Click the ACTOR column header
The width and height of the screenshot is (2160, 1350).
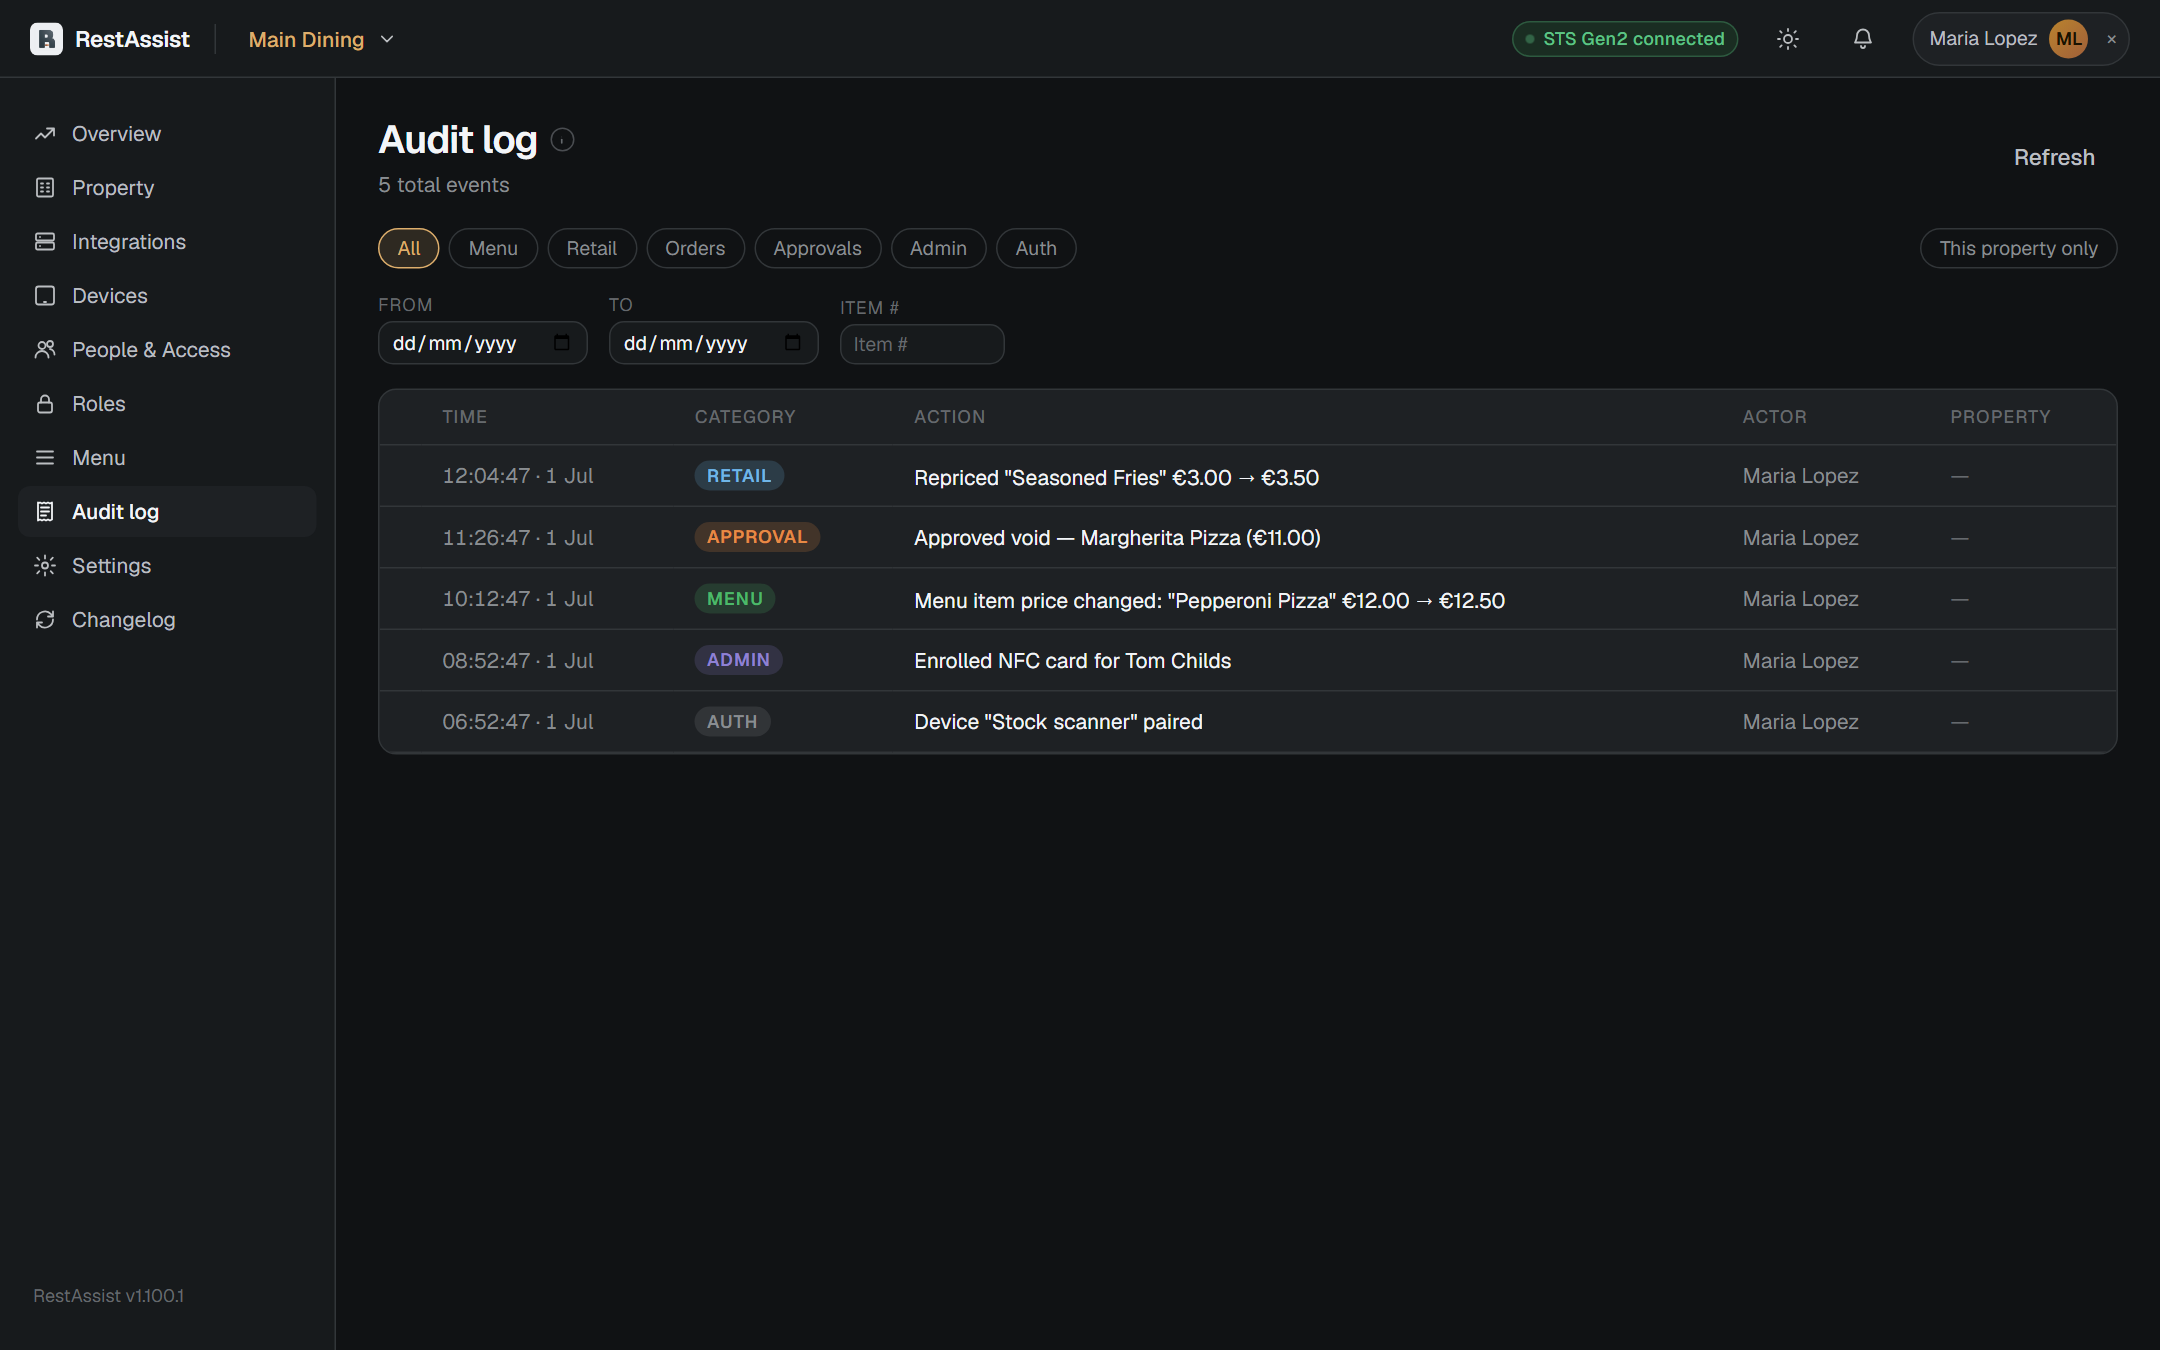tap(1775, 417)
